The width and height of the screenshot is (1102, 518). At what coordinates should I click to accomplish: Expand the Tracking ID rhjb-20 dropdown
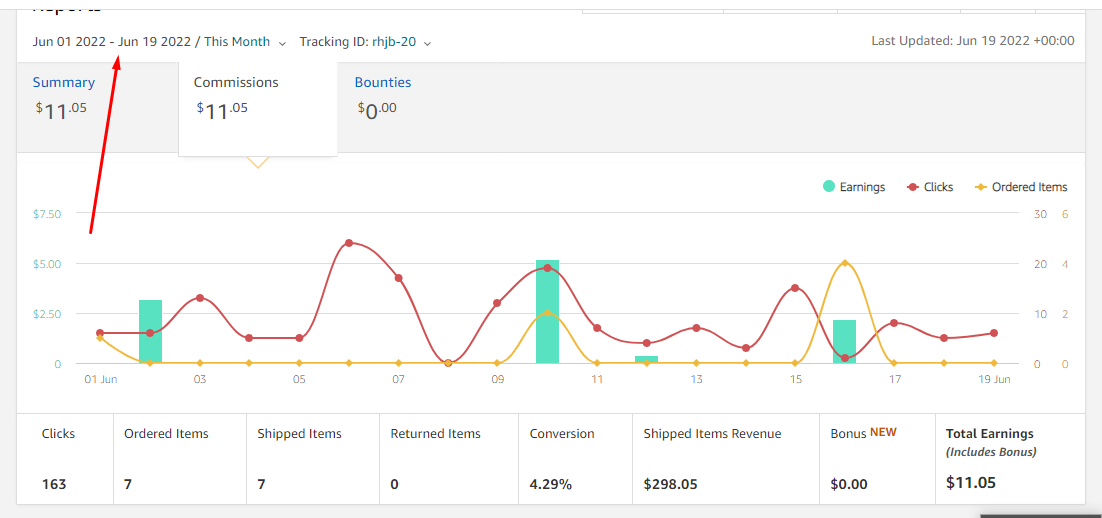pyautogui.click(x=365, y=41)
